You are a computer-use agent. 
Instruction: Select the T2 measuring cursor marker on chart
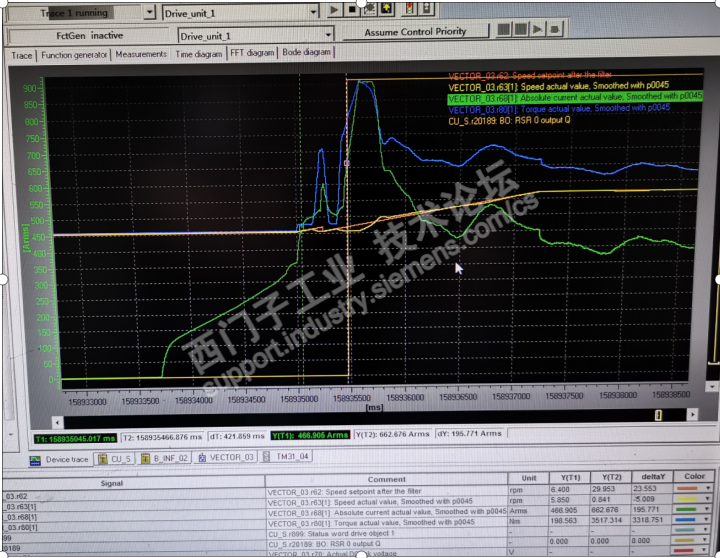coord(347,163)
